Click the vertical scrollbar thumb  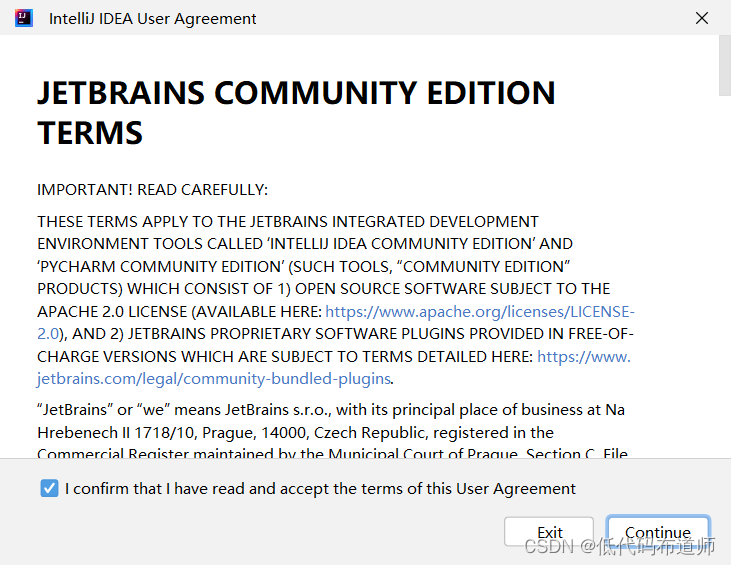[725, 65]
